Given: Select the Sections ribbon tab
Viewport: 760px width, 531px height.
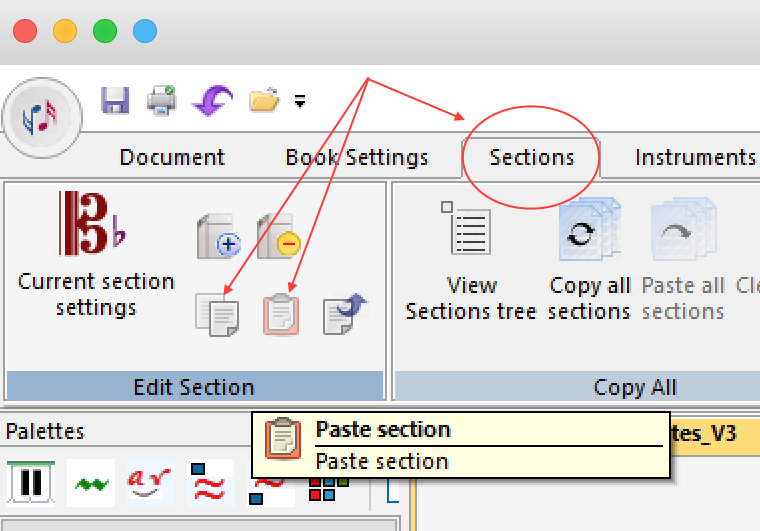Looking at the screenshot, I should [x=531, y=158].
